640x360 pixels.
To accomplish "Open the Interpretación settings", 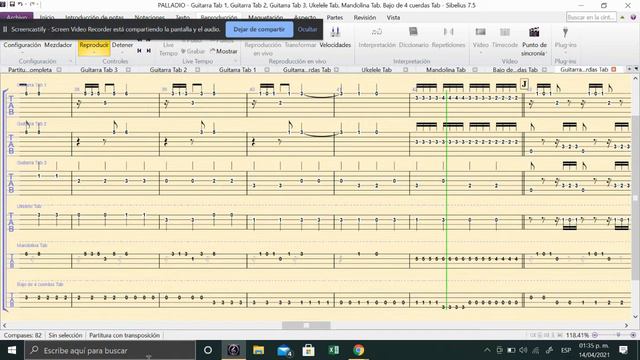I will click(x=377, y=38).
